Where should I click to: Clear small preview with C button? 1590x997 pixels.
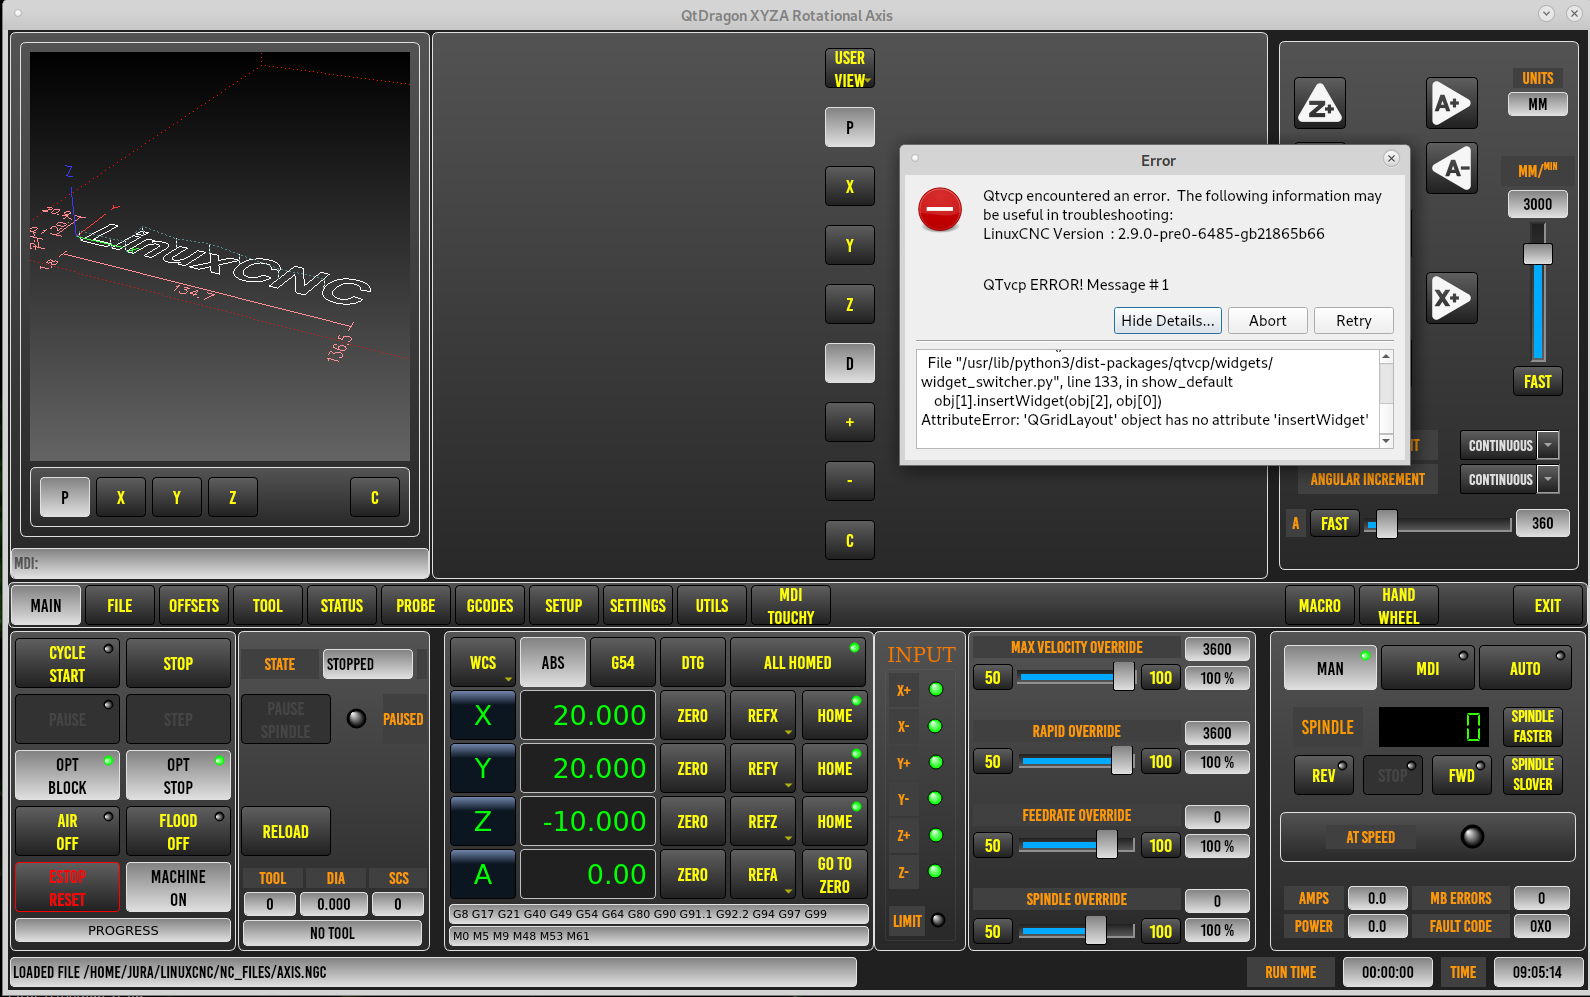(x=375, y=497)
